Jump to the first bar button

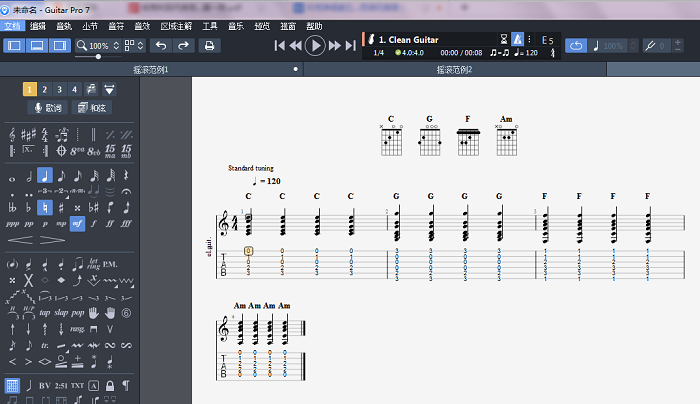point(280,45)
